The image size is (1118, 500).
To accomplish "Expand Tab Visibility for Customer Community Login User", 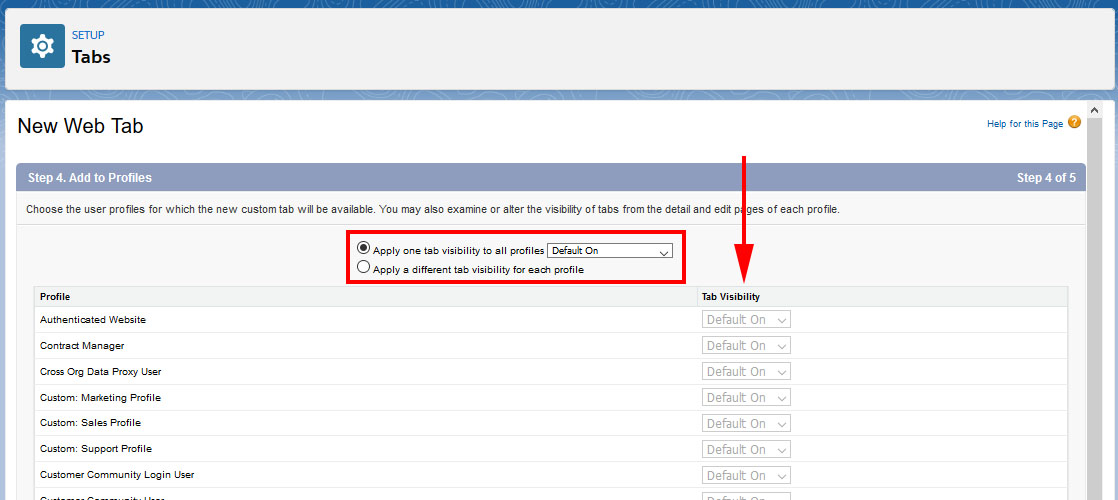I will click(x=746, y=476).
